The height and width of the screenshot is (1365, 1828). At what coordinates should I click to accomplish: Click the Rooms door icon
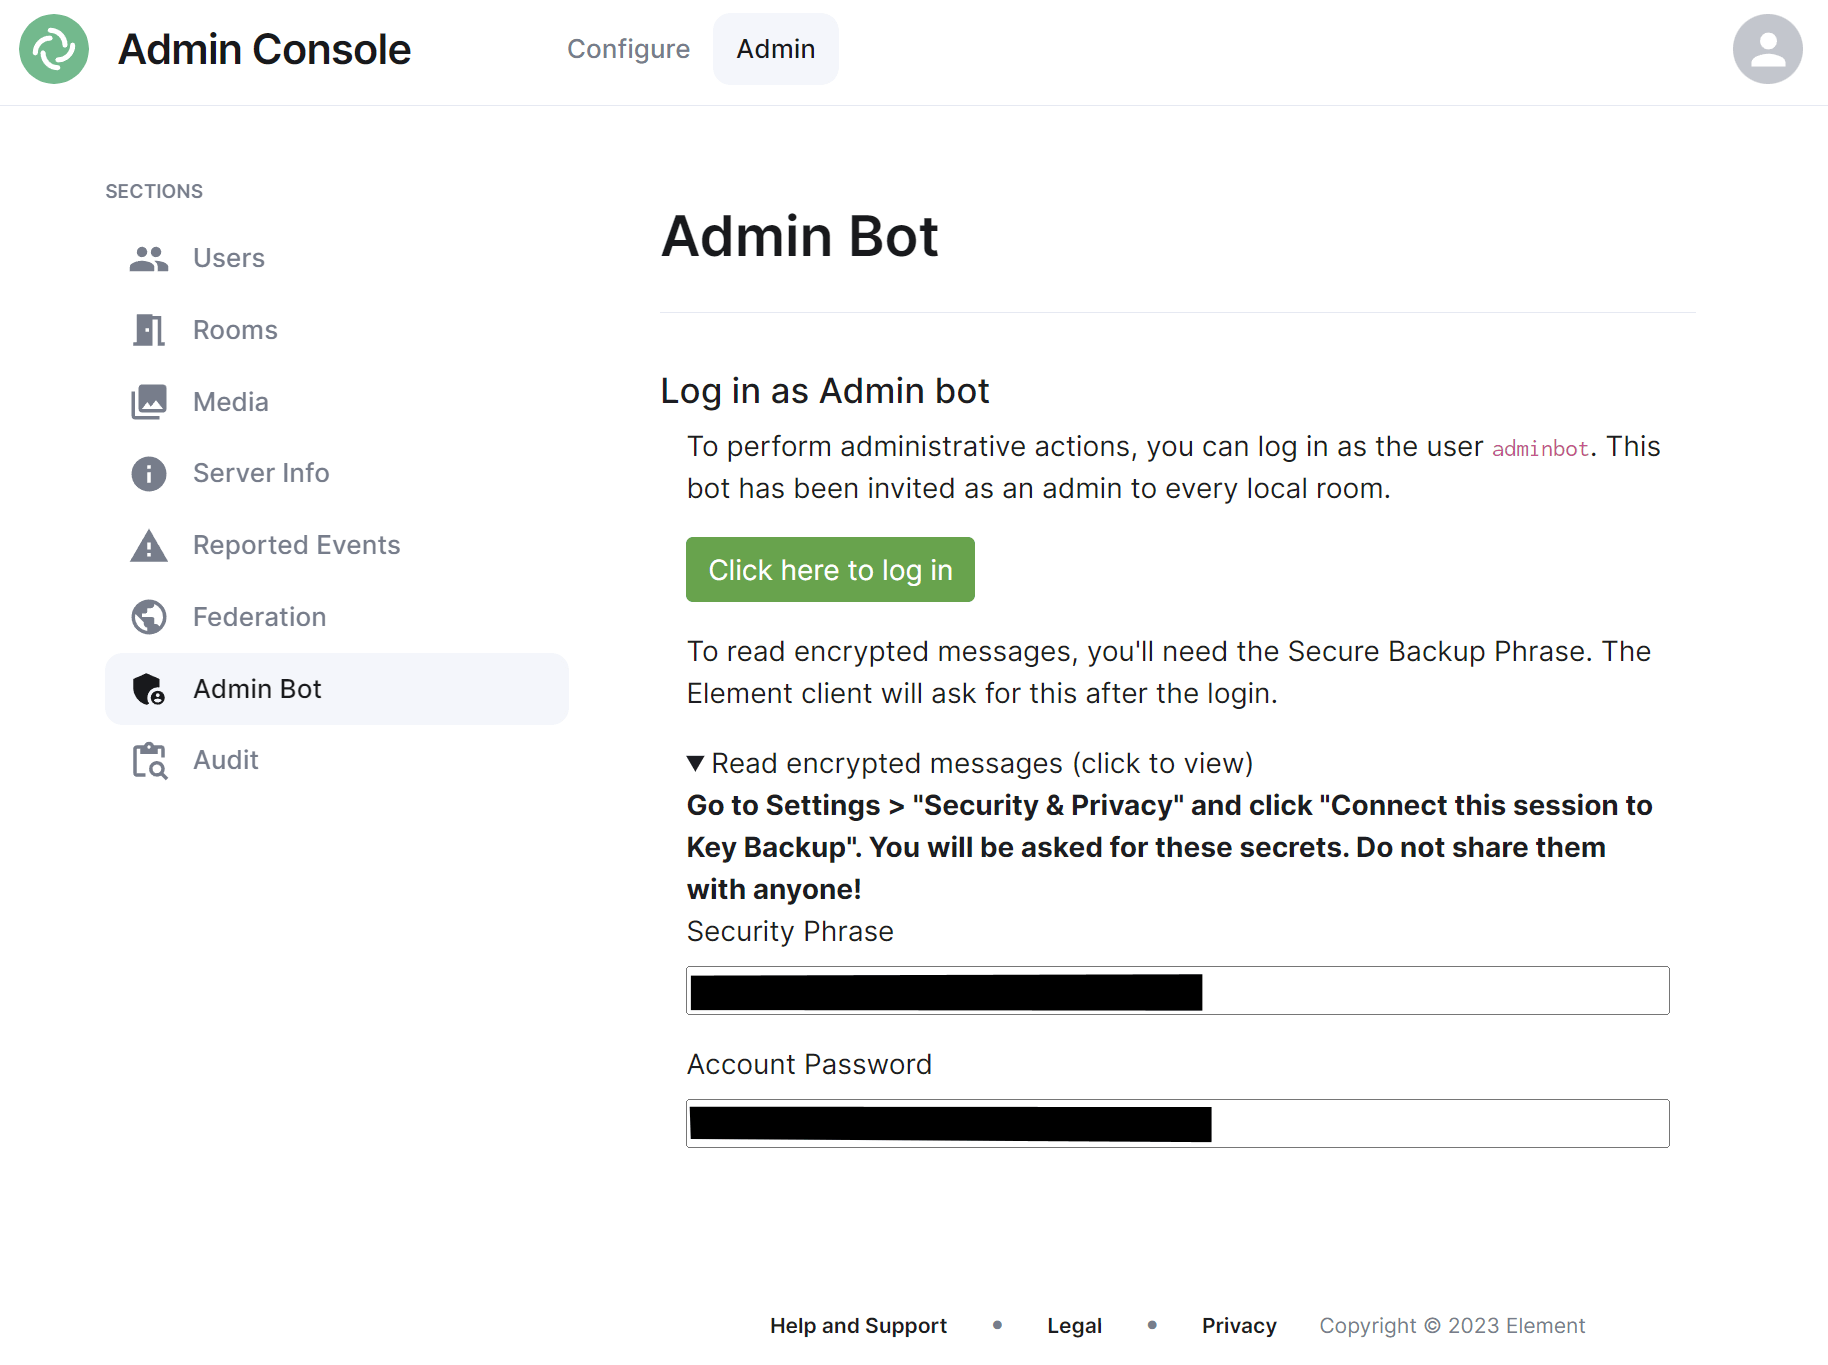tap(149, 330)
